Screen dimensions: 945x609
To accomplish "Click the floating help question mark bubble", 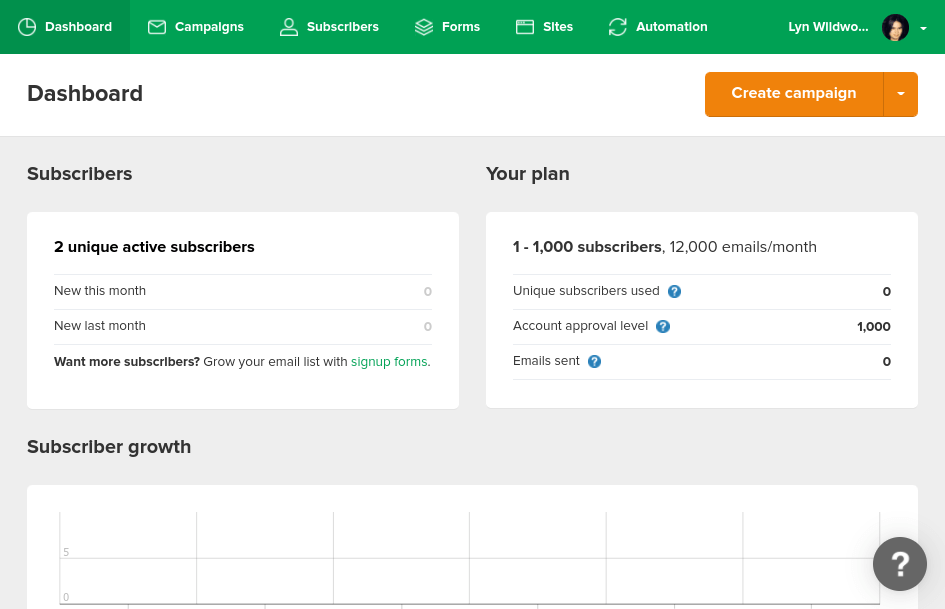I will pyautogui.click(x=899, y=563).
